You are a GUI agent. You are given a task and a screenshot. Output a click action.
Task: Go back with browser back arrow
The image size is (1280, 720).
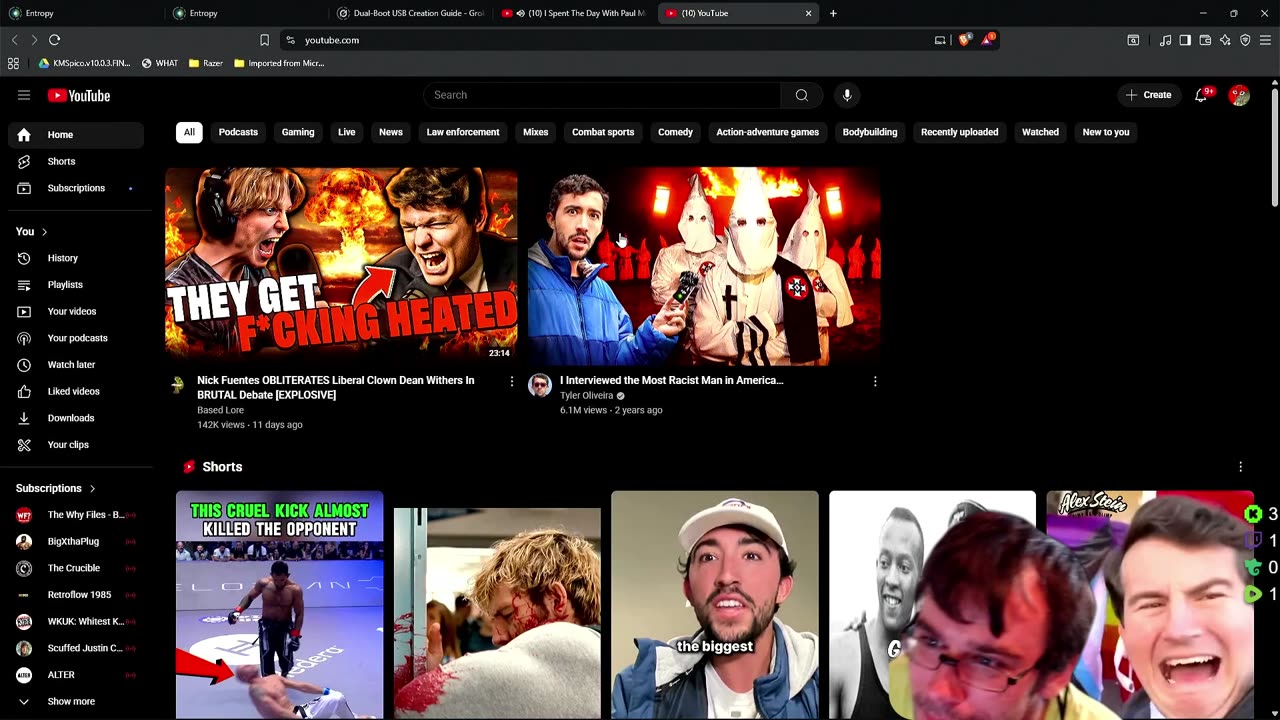pyautogui.click(x=14, y=40)
